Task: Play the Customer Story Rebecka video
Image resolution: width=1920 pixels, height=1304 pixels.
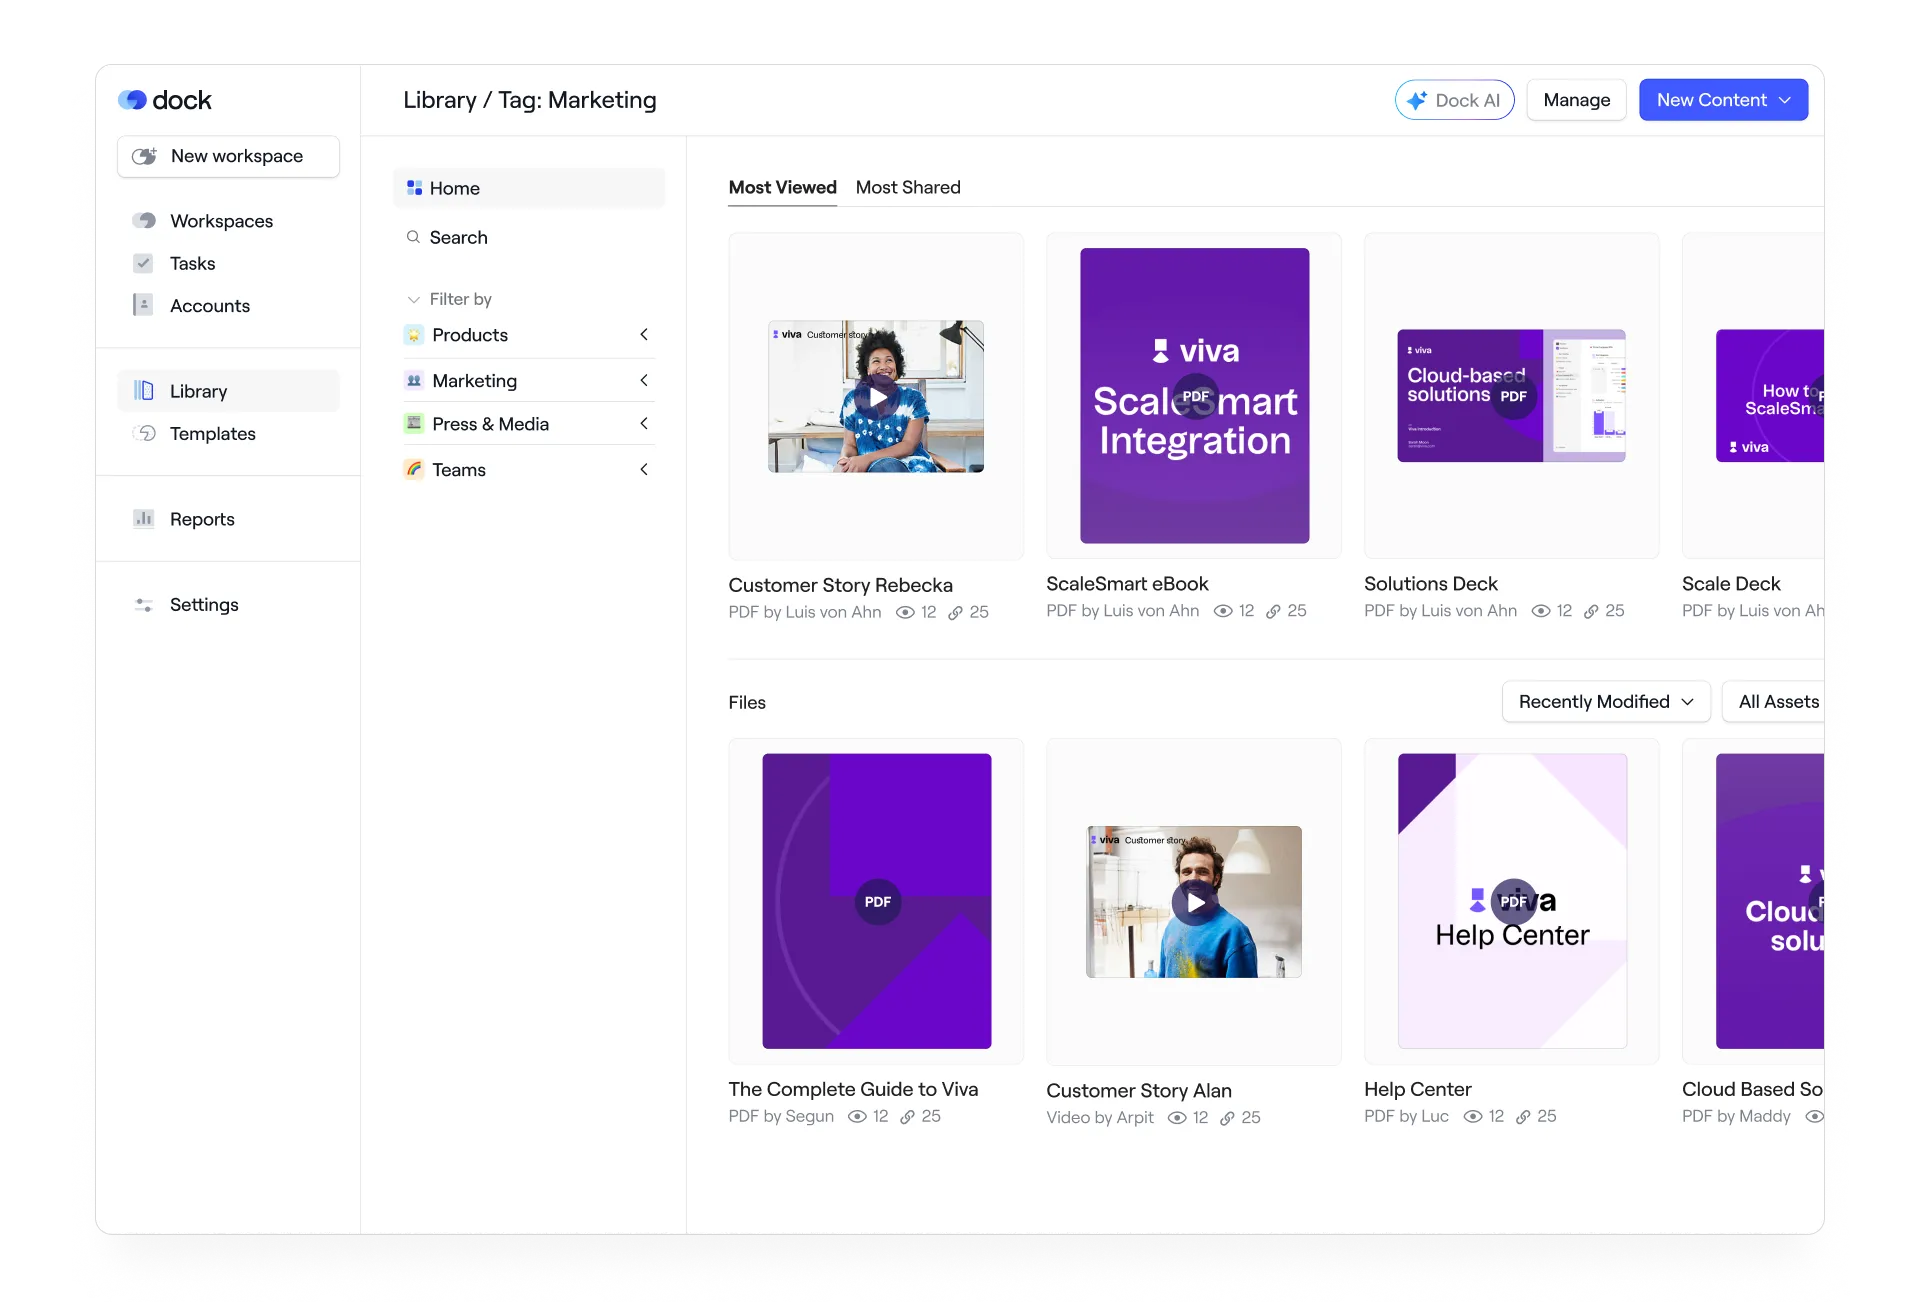Action: pos(877,396)
